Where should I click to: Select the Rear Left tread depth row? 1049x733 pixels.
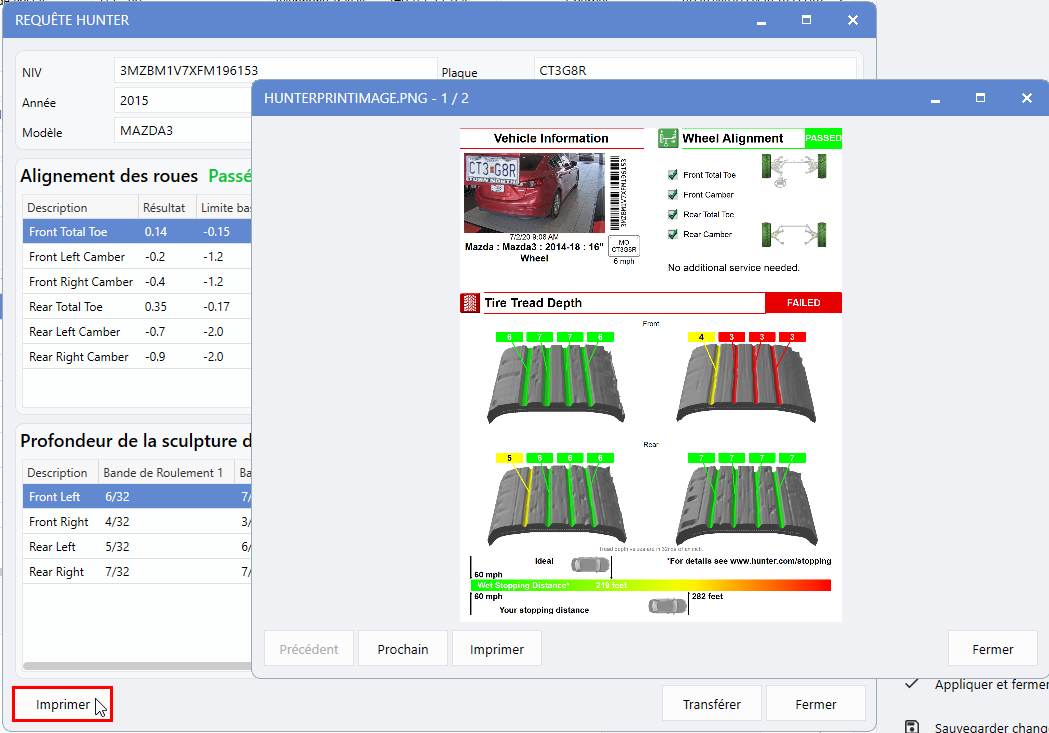pos(137,547)
